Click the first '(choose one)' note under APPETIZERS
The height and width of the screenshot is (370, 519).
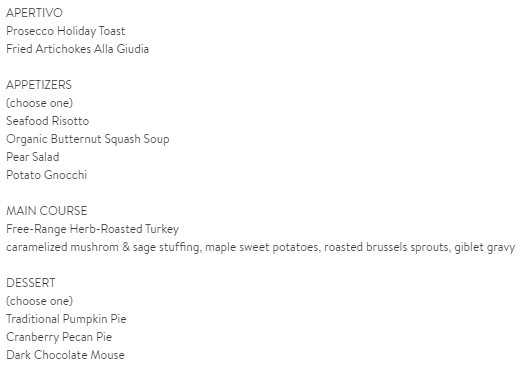39,103
